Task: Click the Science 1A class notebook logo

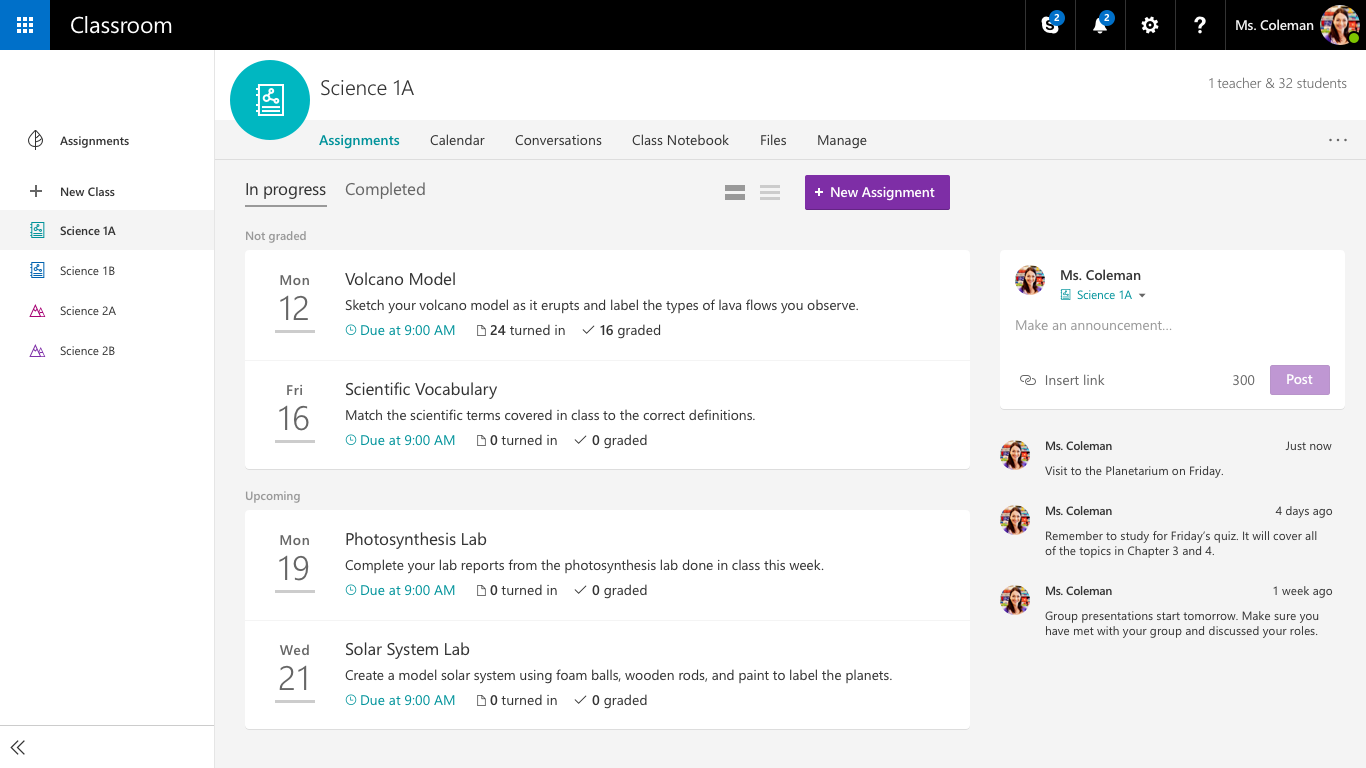Action: click(x=270, y=100)
